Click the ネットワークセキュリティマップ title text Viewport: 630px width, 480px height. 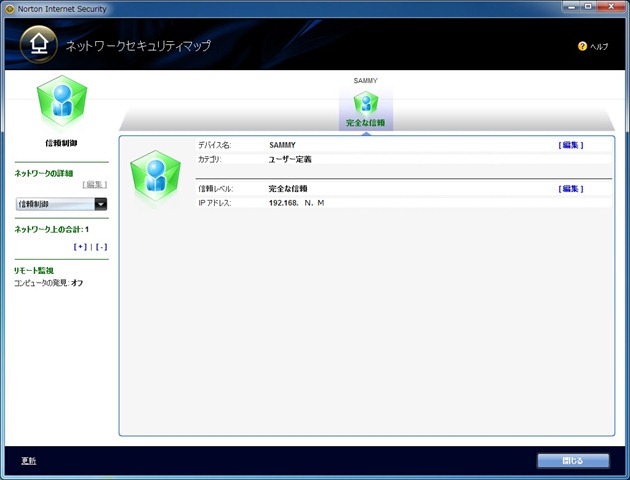click(138, 46)
